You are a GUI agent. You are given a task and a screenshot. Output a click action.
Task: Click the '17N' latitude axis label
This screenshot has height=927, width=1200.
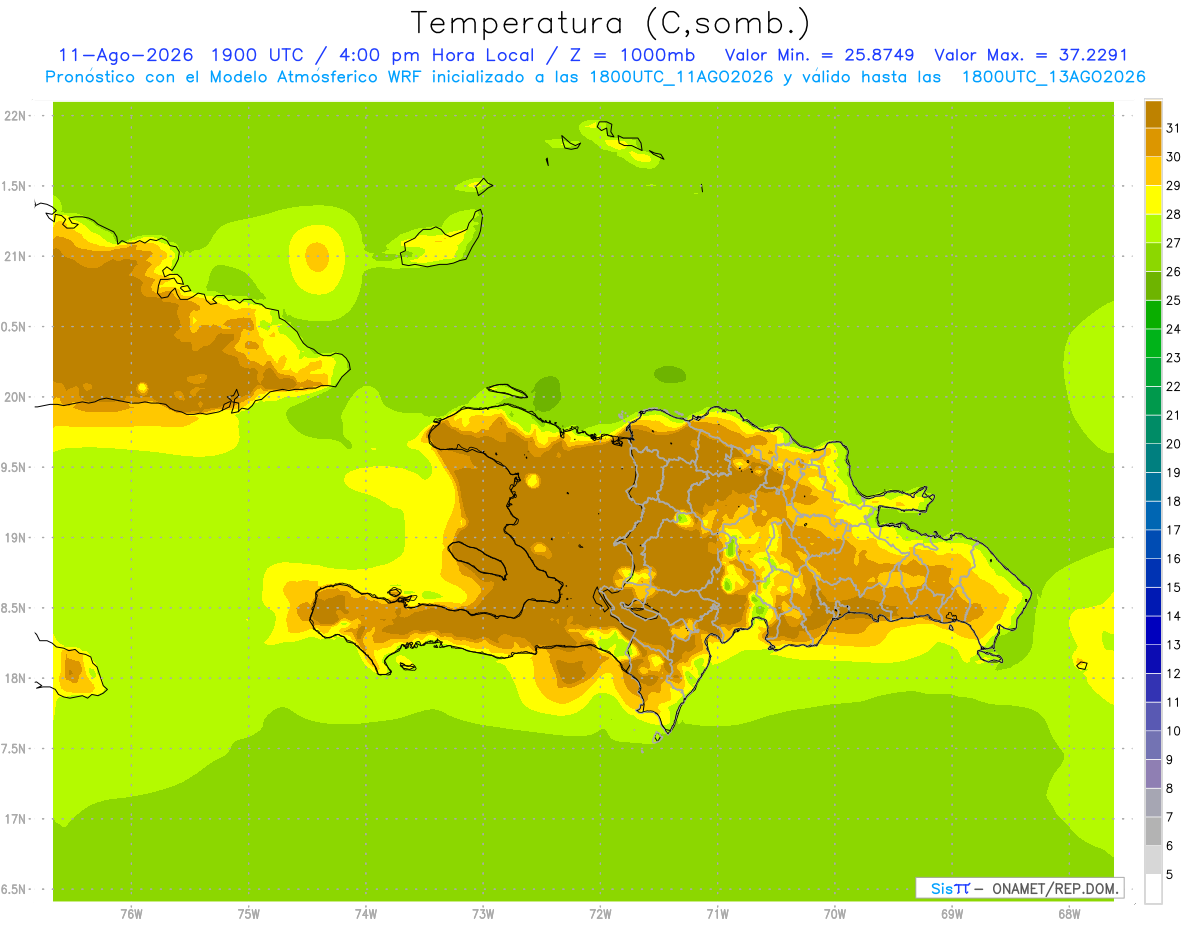point(16,819)
